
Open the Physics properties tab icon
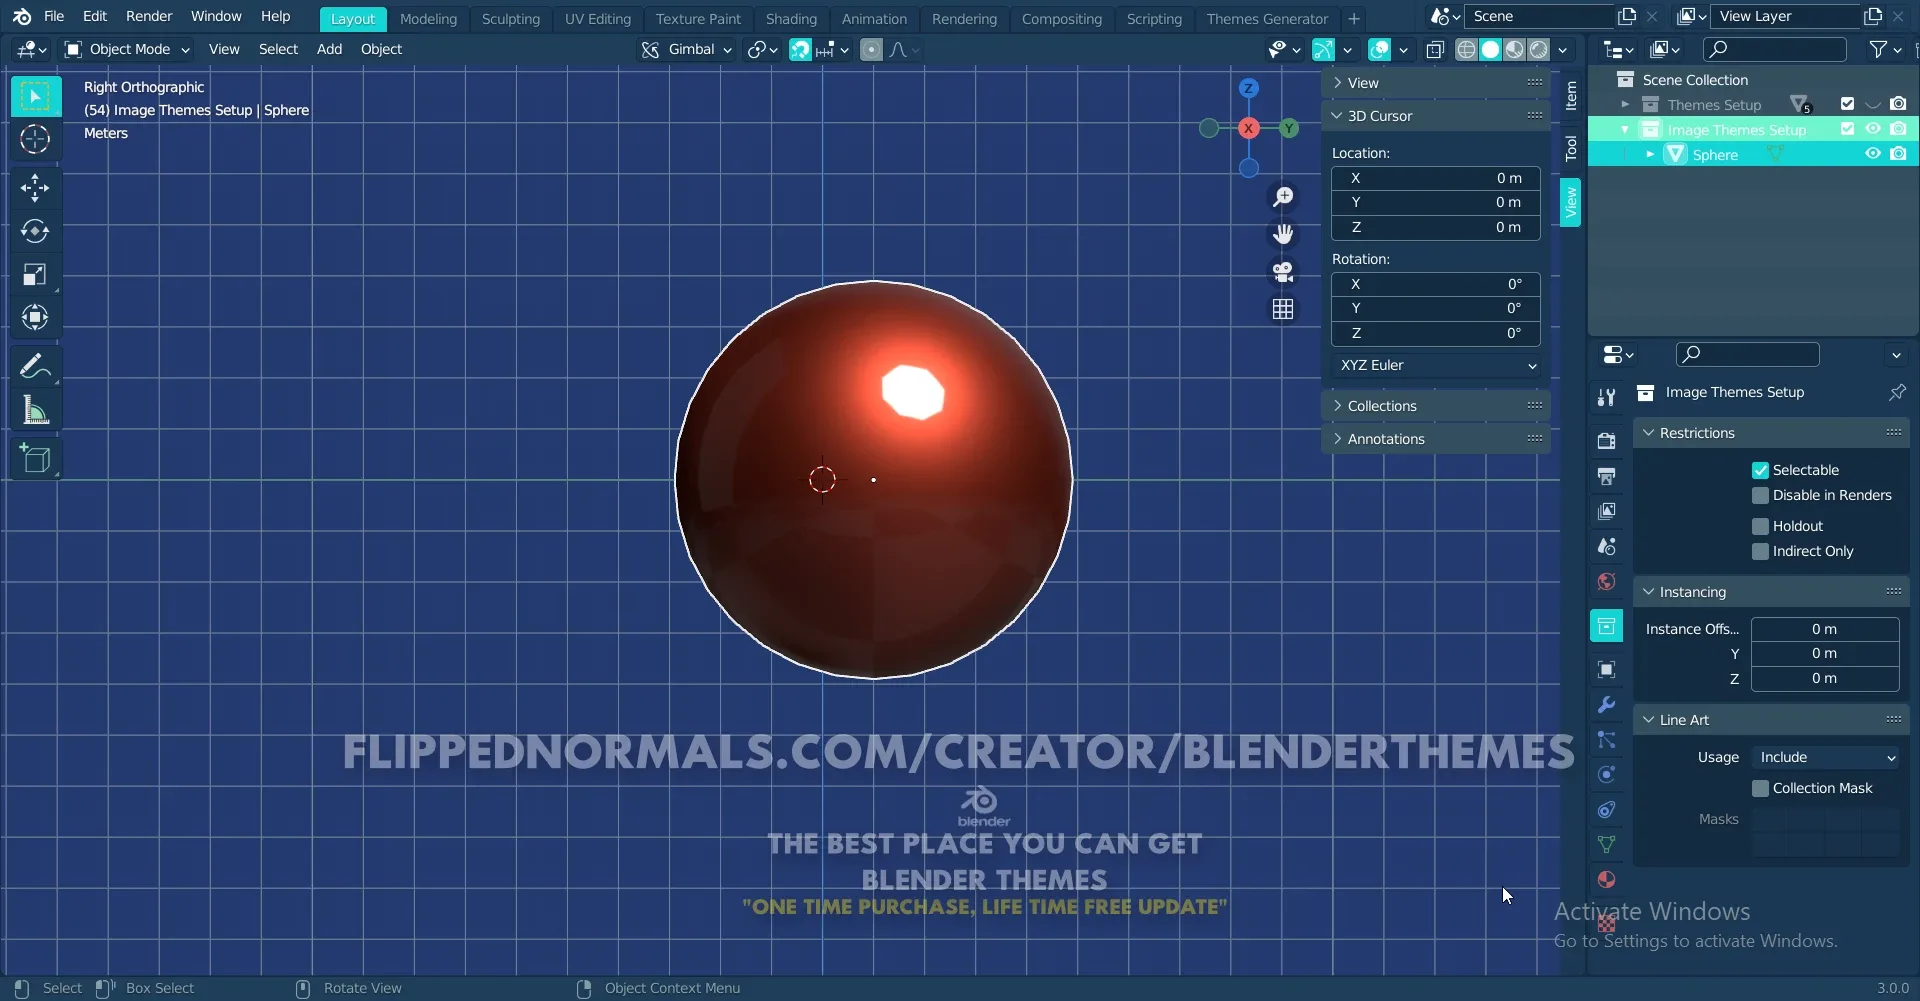coord(1606,774)
